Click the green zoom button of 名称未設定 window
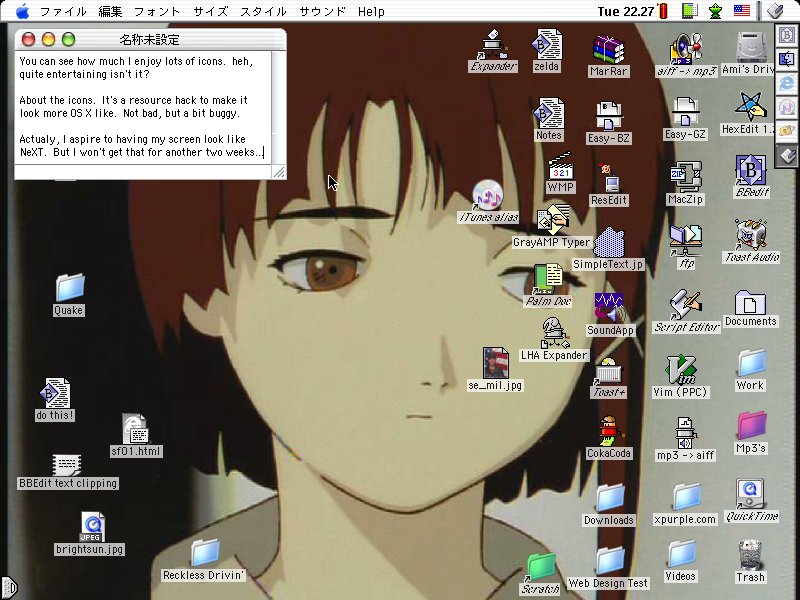800x600 pixels. [x=68, y=39]
